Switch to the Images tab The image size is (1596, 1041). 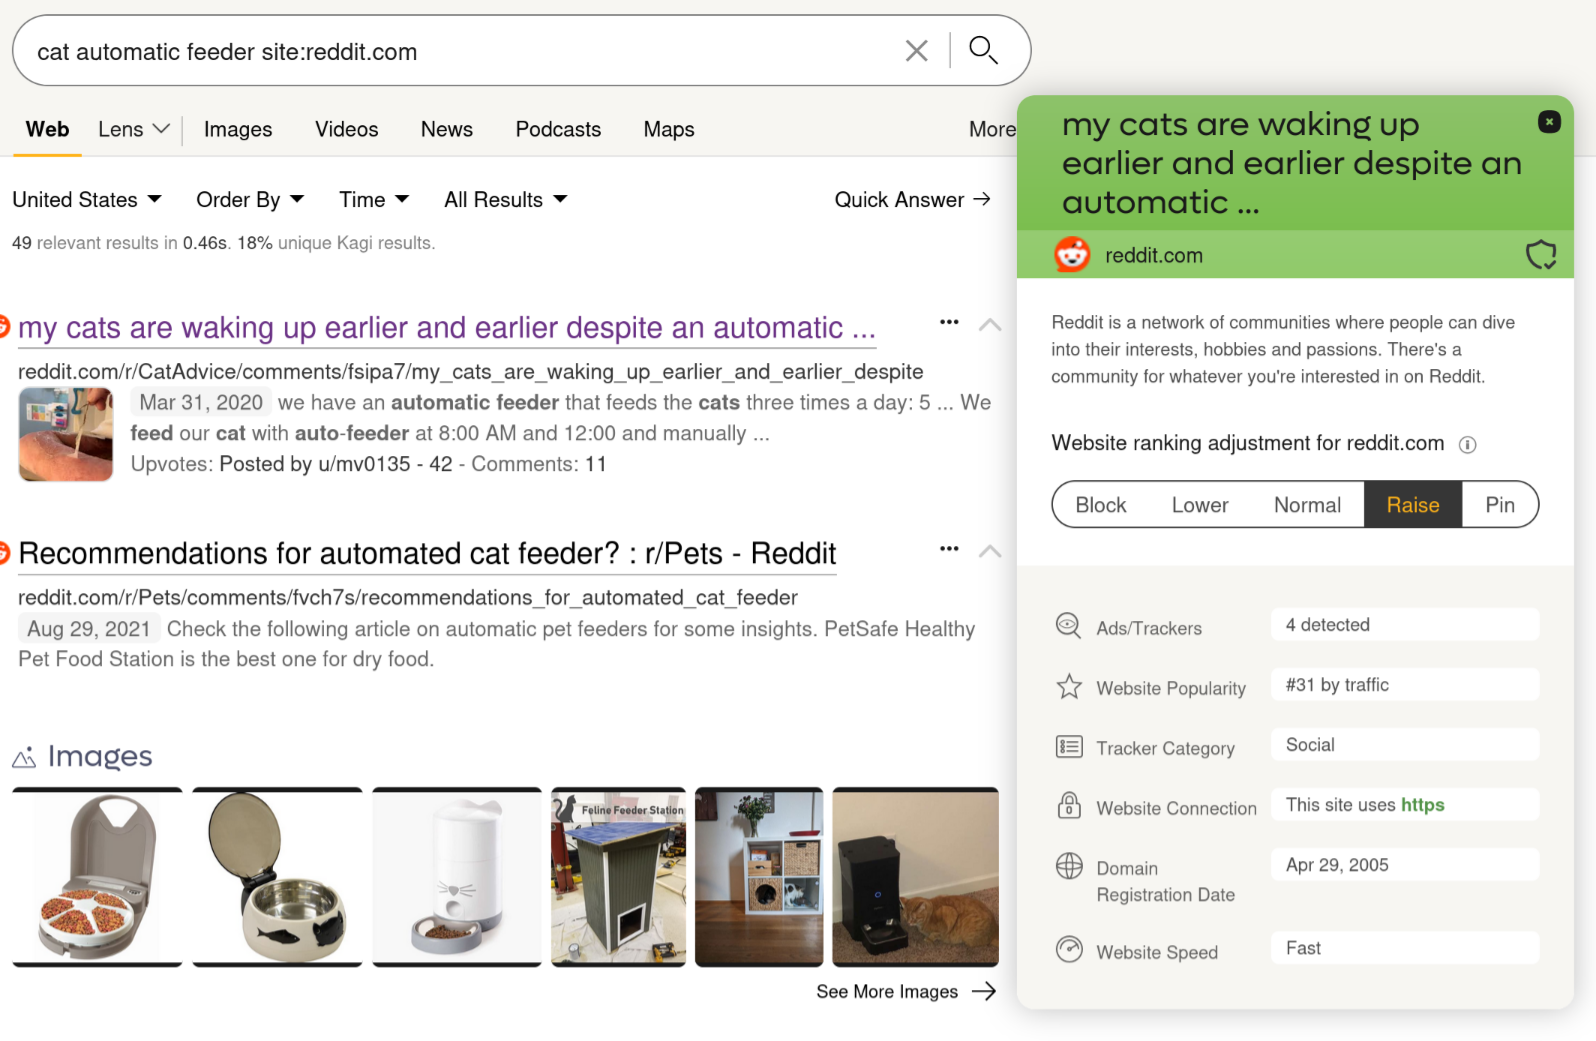click(x=238, y=130)
